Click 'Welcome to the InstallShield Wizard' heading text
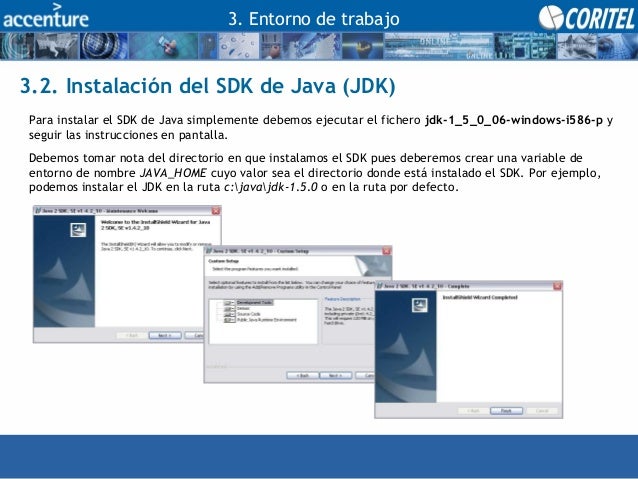This screenshot has height=479, width=638. tap(155, 225)
